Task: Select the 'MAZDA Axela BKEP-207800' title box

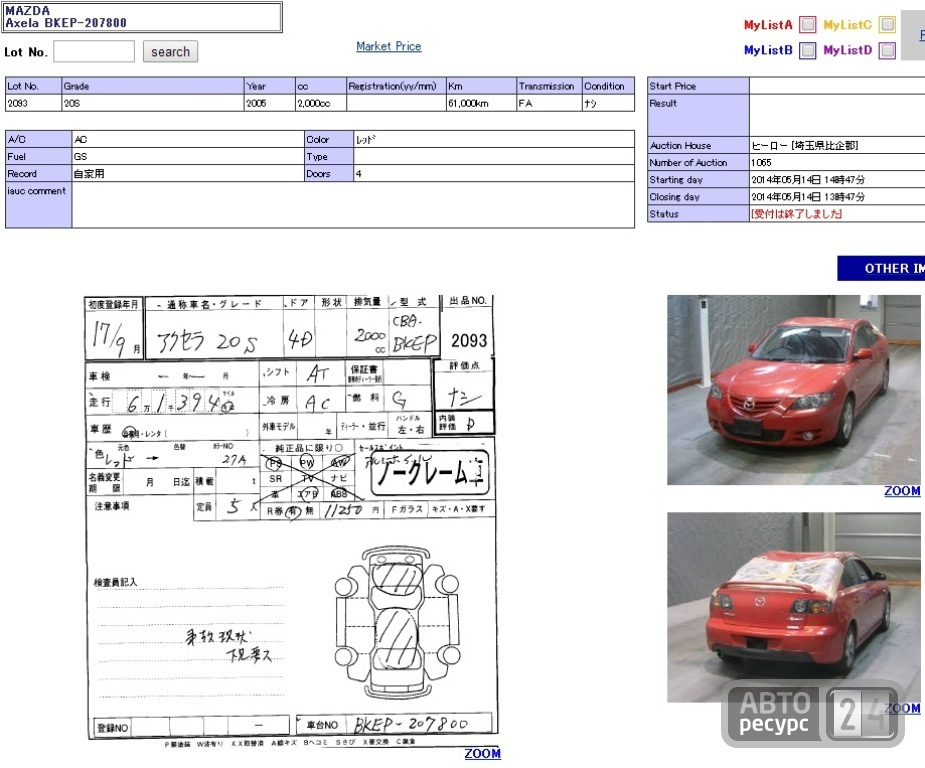Action: click(143, 17)
